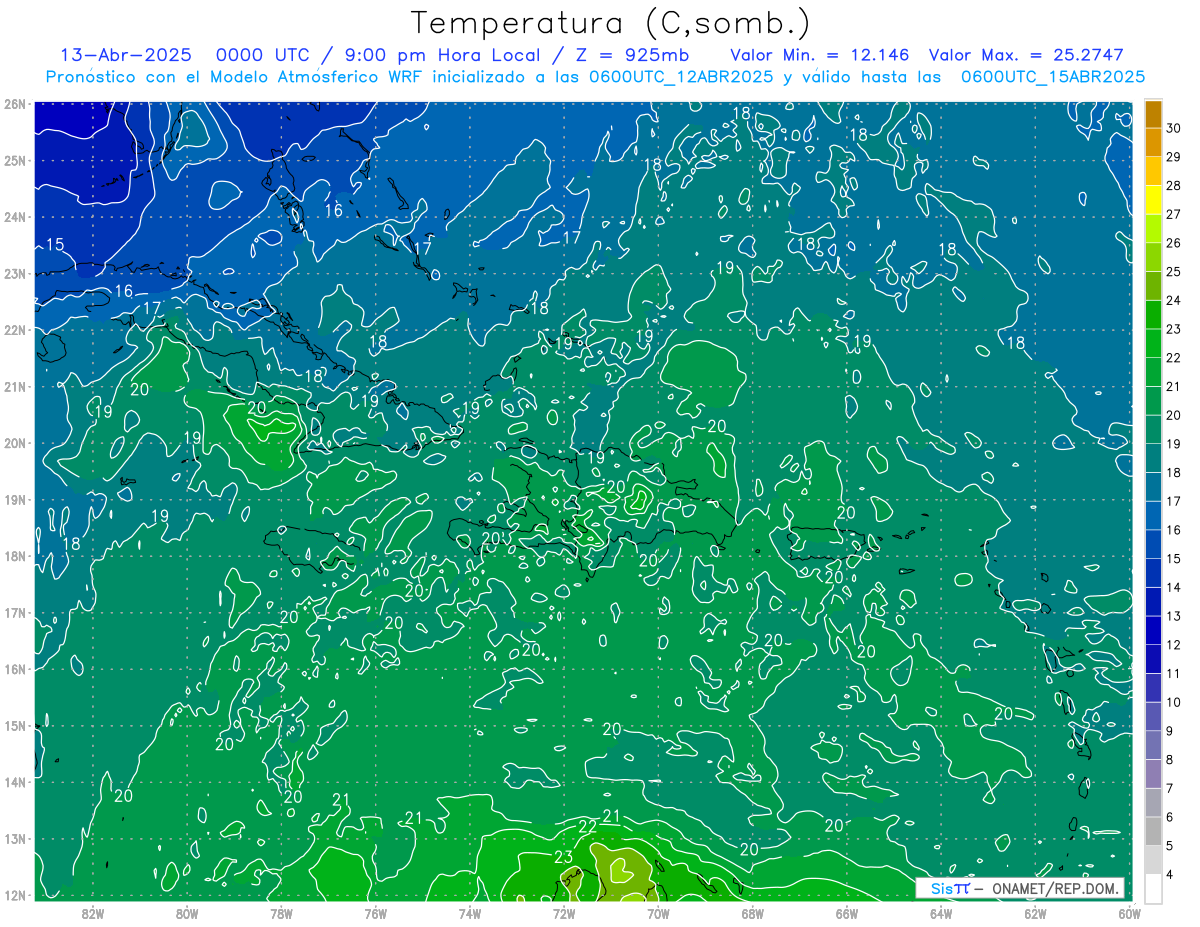
Task: Click yellow swatch between 27 and 28
Action: pos(1153,200)
